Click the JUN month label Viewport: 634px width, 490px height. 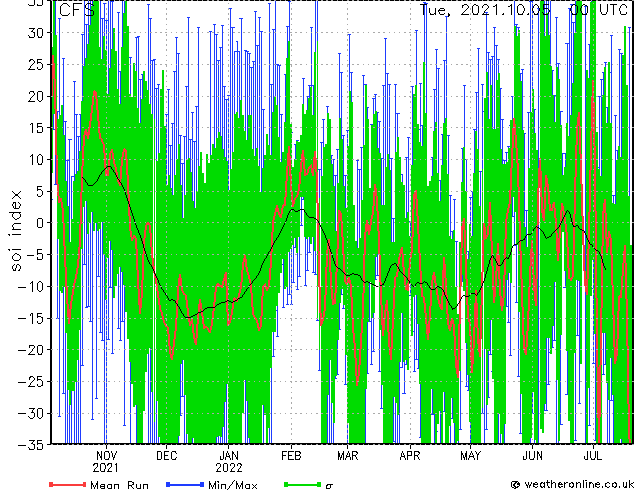pyautogui.click(x=533, y=456)
